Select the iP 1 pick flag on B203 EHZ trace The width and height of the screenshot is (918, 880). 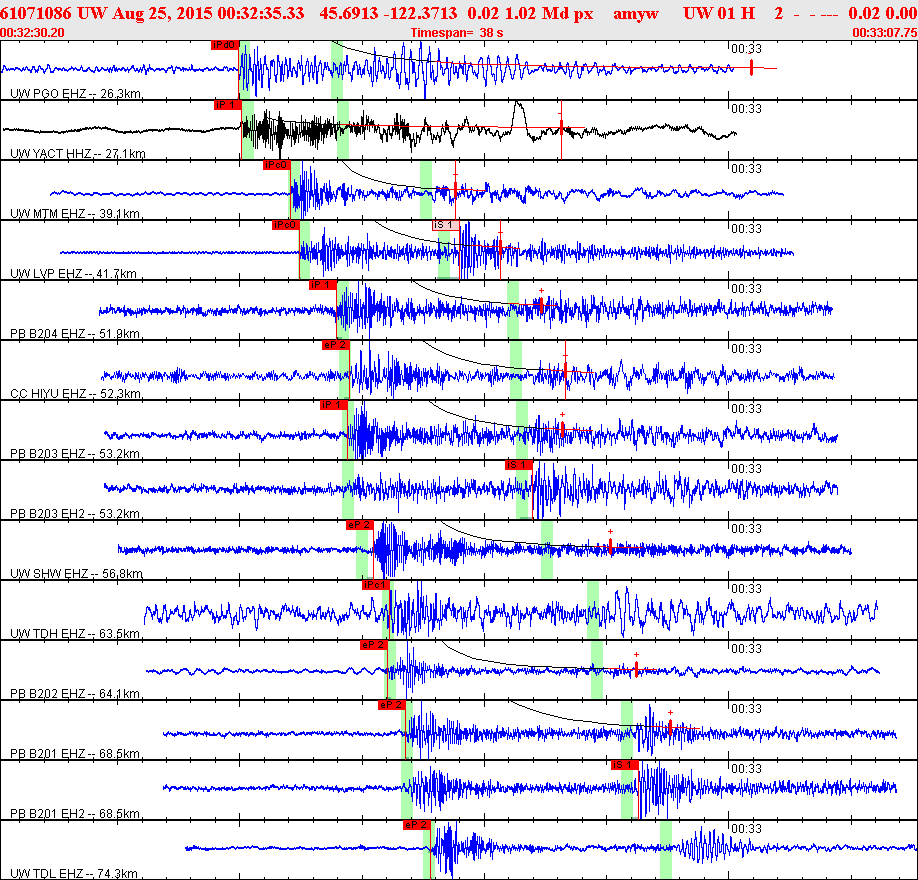point(334,405)
